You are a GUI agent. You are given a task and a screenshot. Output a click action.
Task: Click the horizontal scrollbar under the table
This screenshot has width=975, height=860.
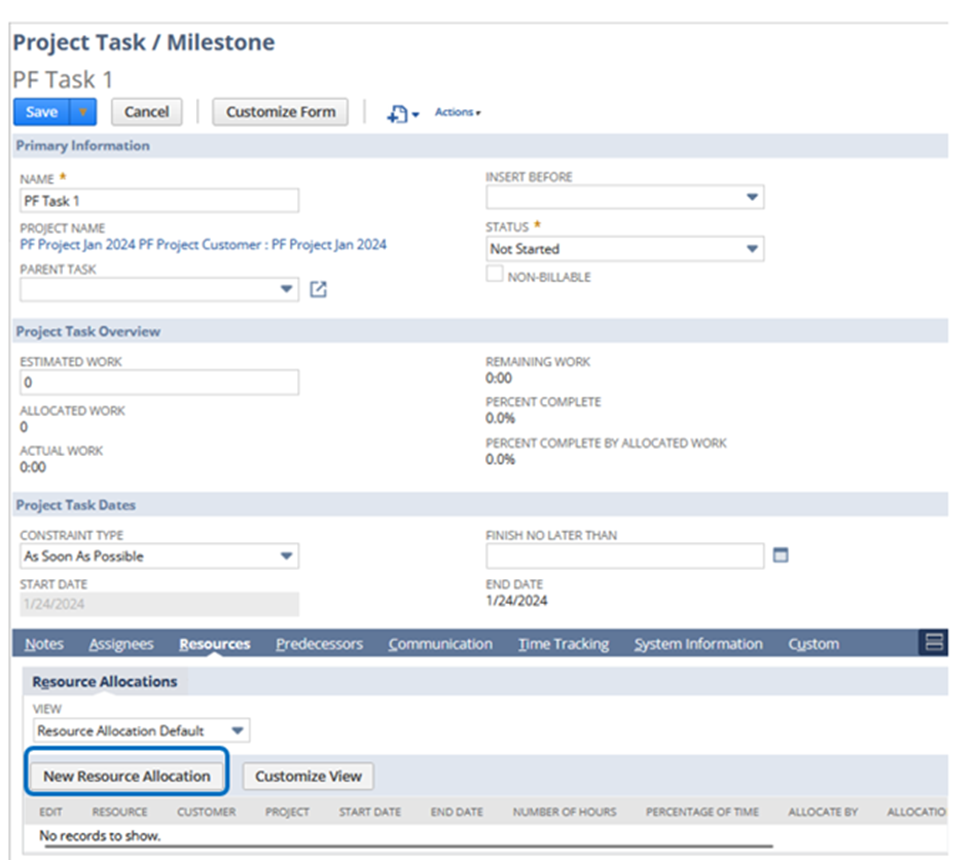(409, 846)
